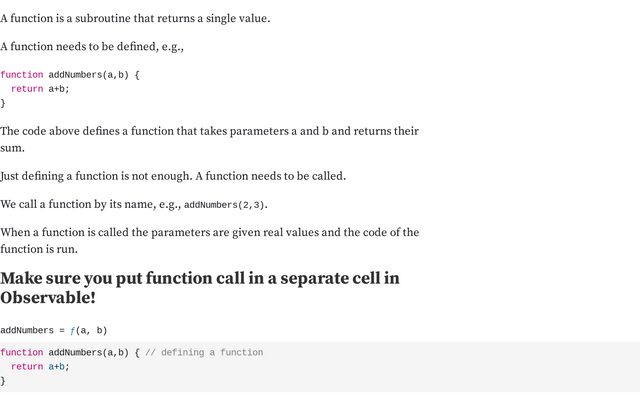Click the paragraph 'The code above defines a function'
The height and width of the screenshot is (400, 640).
209,139
